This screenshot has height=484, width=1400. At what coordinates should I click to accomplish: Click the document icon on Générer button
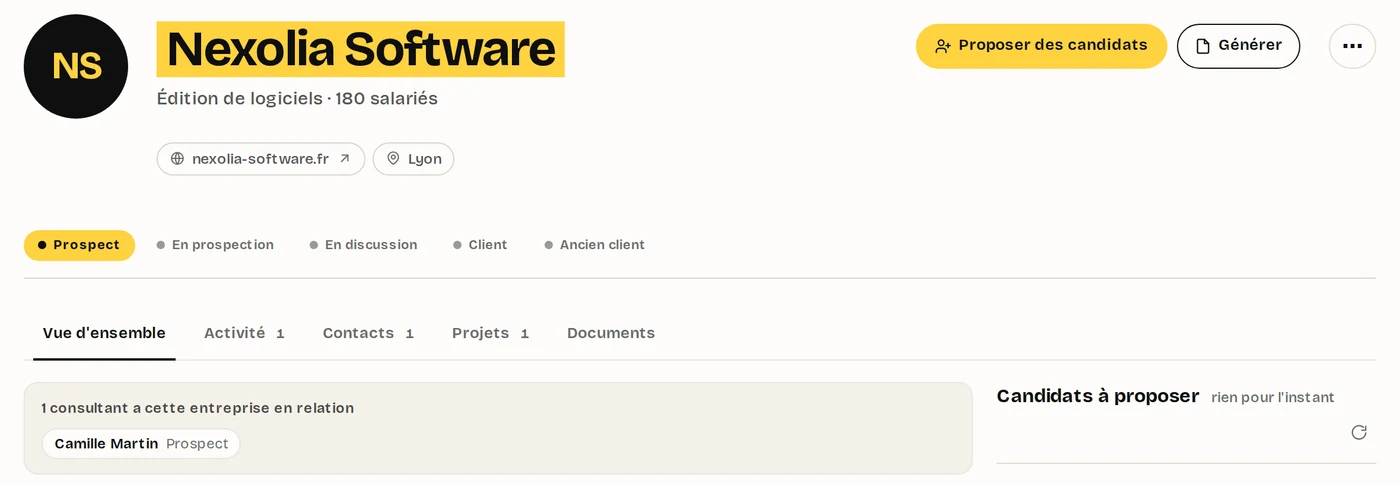click(1203, 46)
